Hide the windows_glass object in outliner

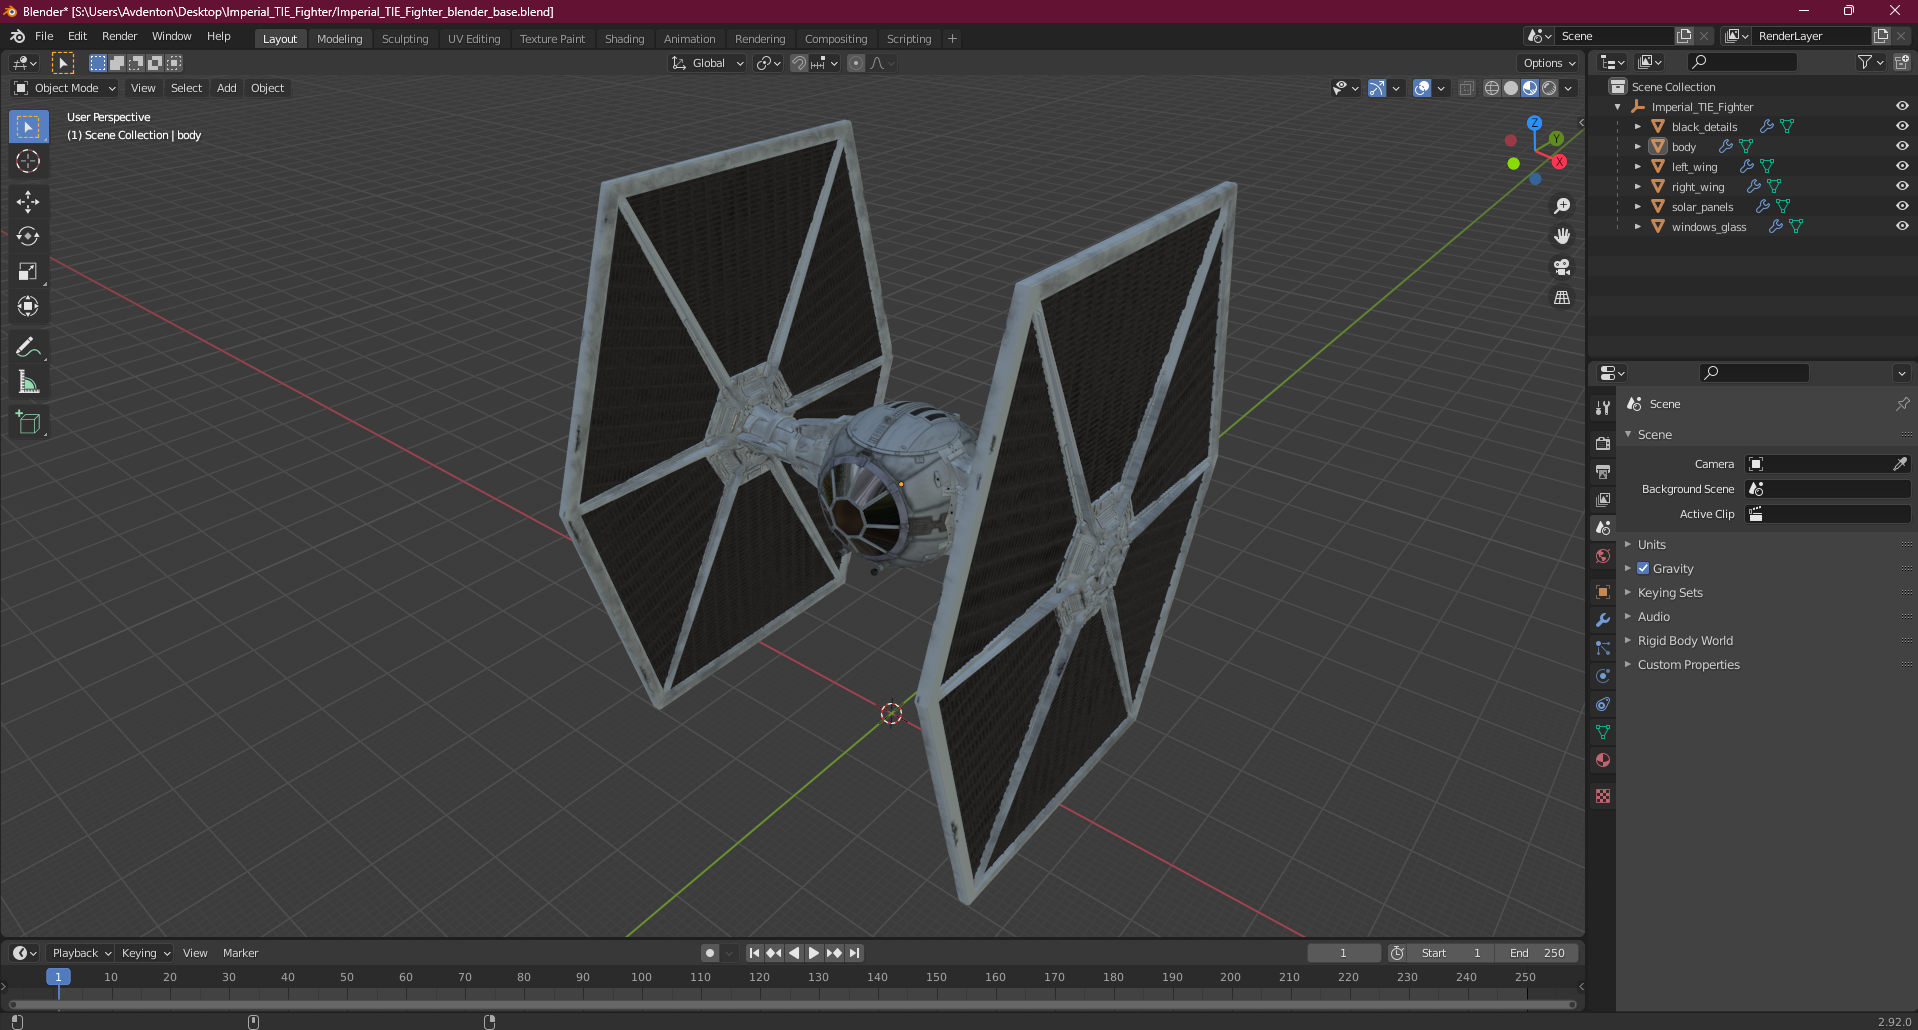pos(1901,226)
